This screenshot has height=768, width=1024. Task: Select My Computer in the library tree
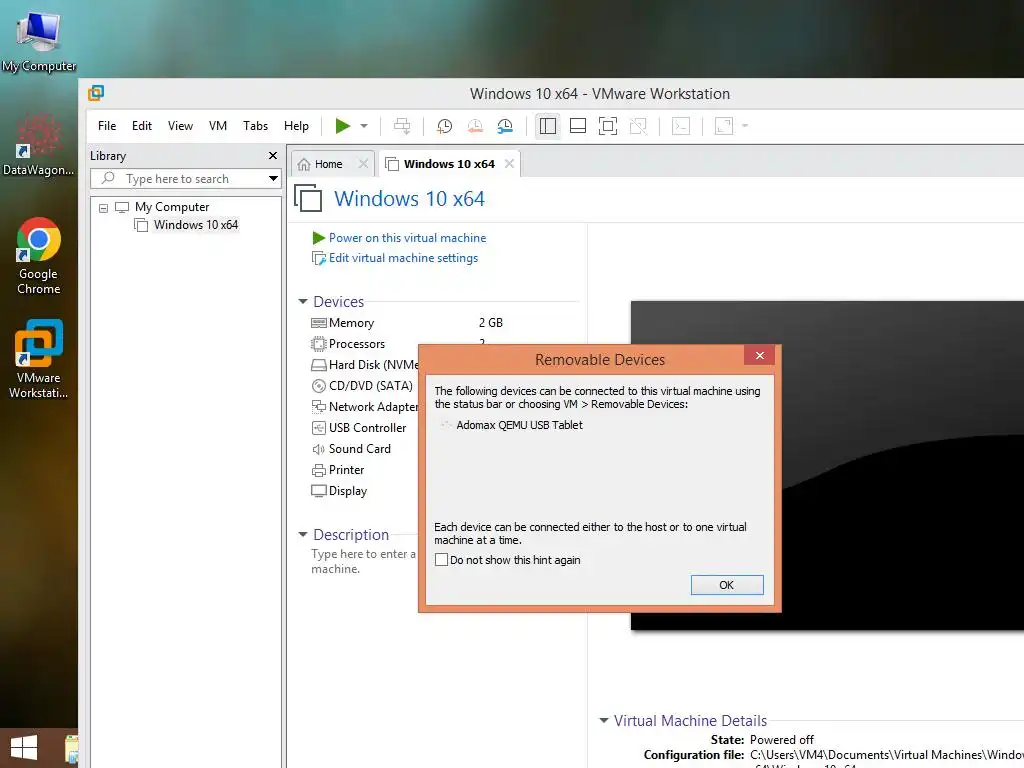point(172,207)
